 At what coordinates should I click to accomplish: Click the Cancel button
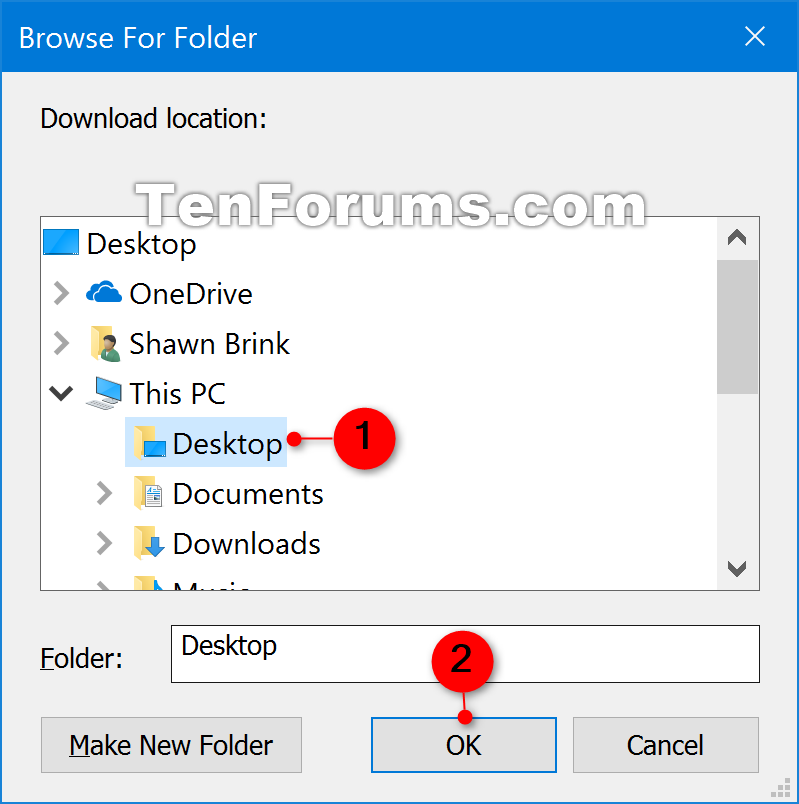click(665, 745)
